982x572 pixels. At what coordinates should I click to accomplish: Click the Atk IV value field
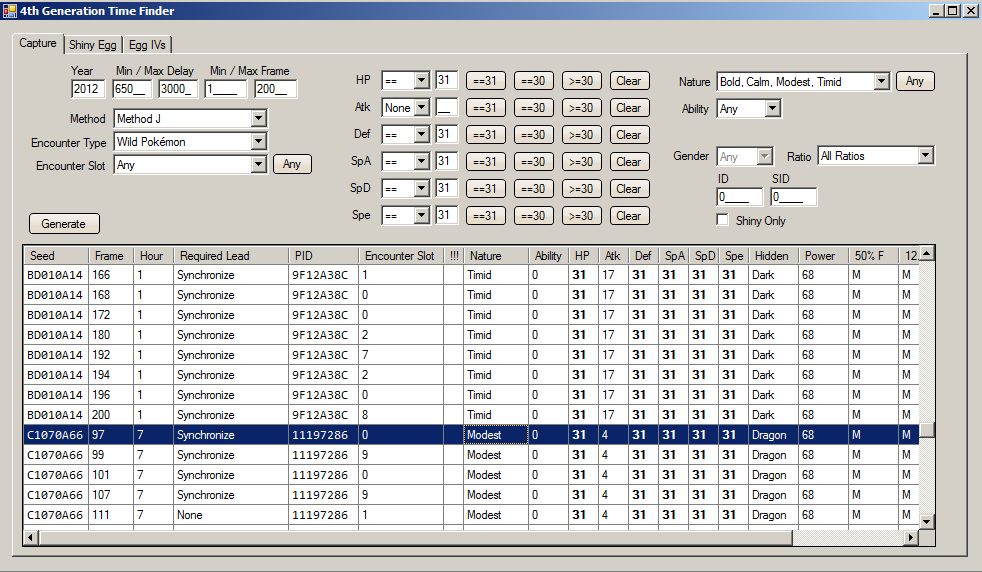click(447, 107)
